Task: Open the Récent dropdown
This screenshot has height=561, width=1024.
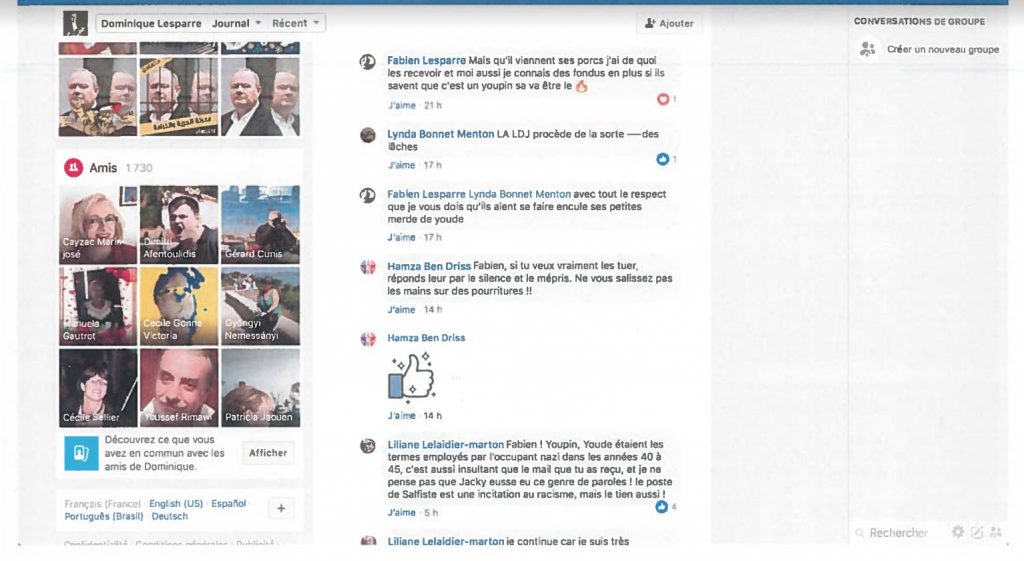Action: coord(295,24)
